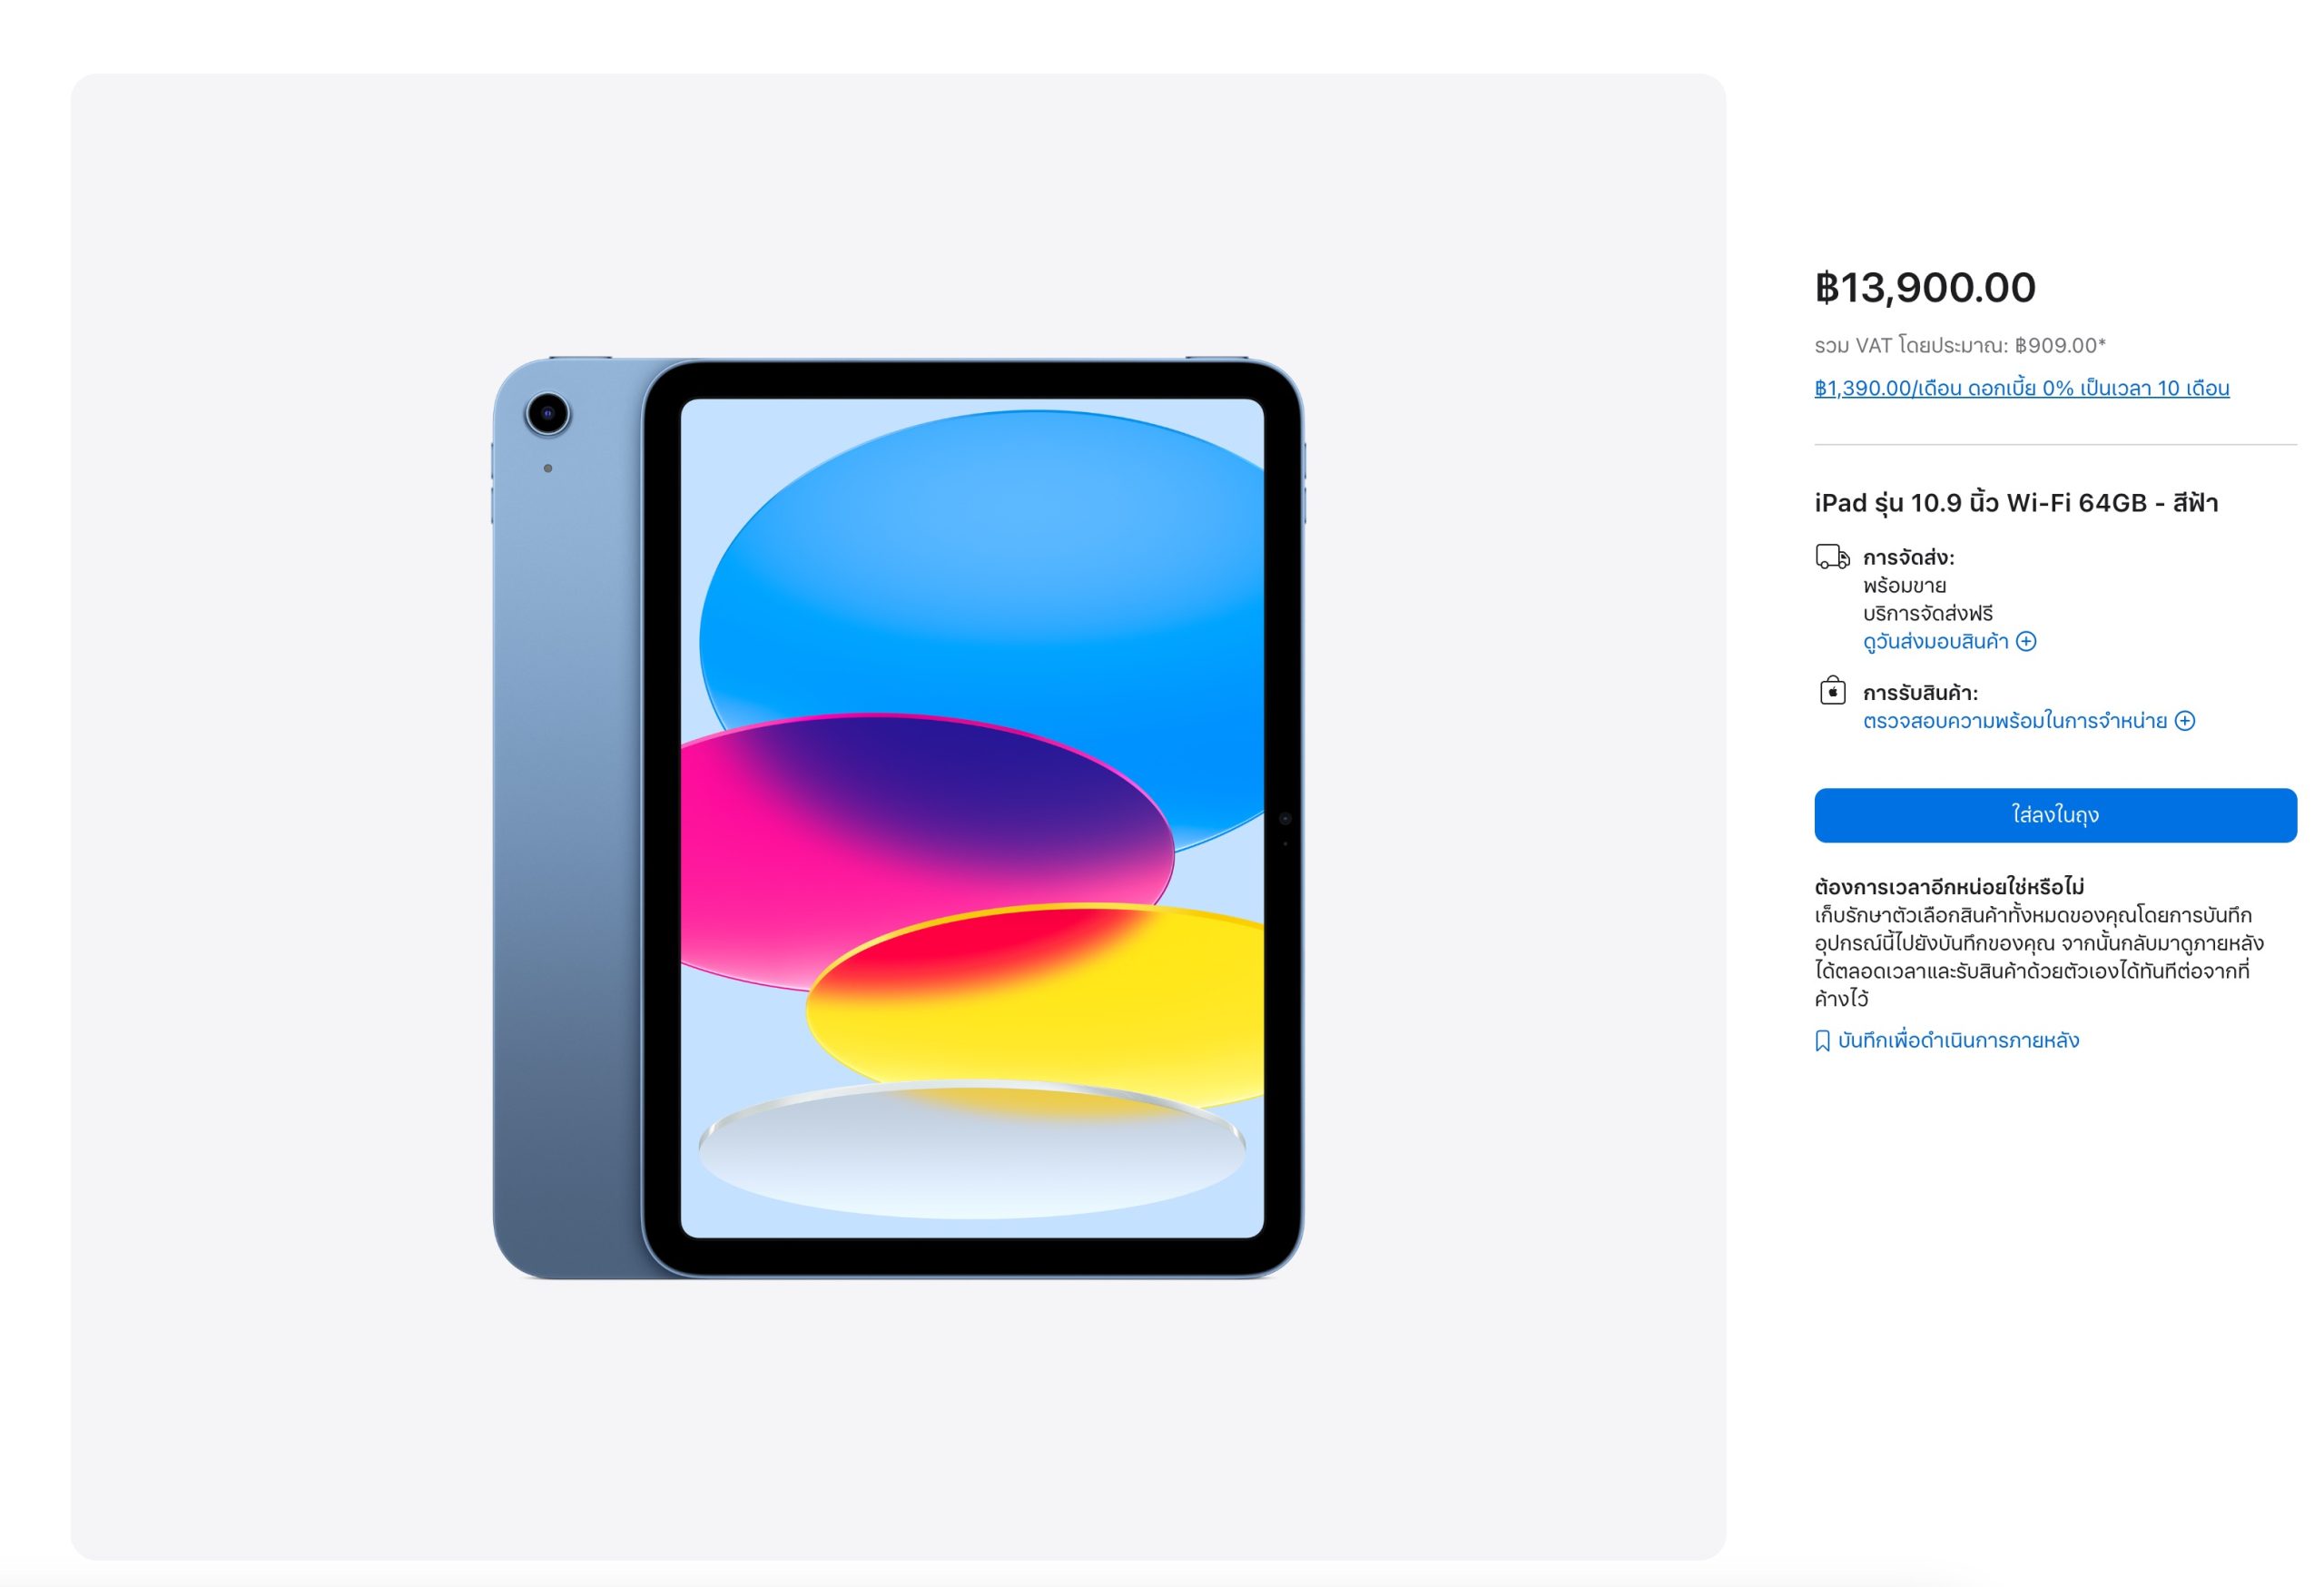Screen dimensions: 2324x1587
Task: Click the iPad front display wallpaper image
Action: click(x=972, y=818)
